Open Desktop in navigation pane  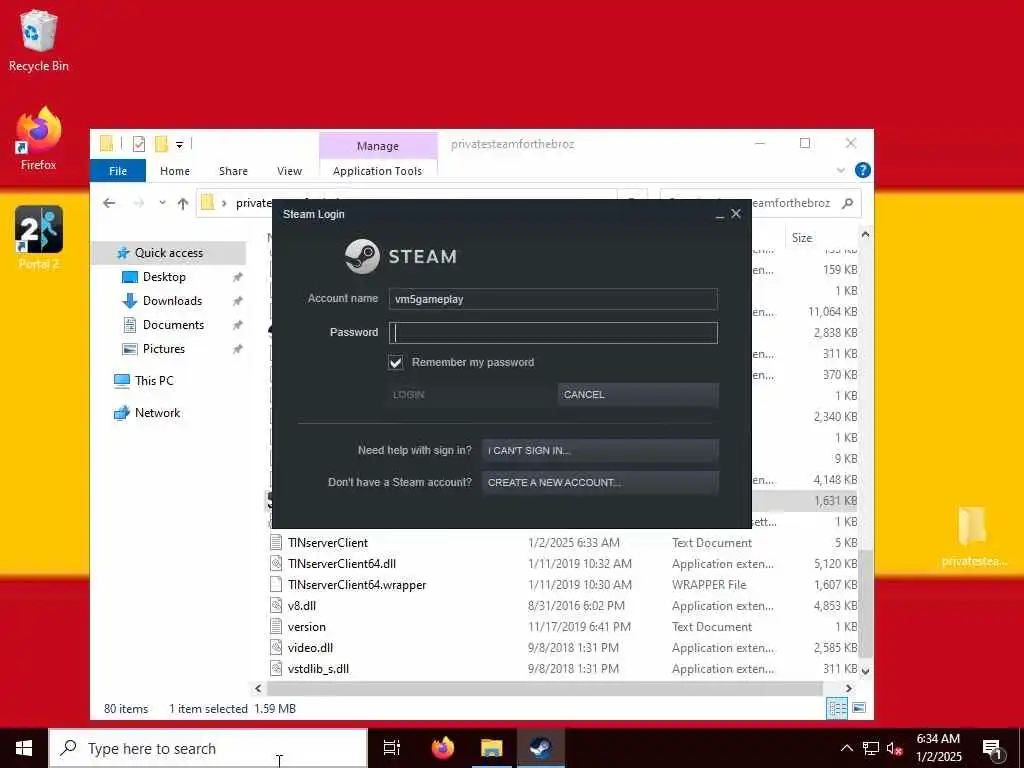[164, 277]
